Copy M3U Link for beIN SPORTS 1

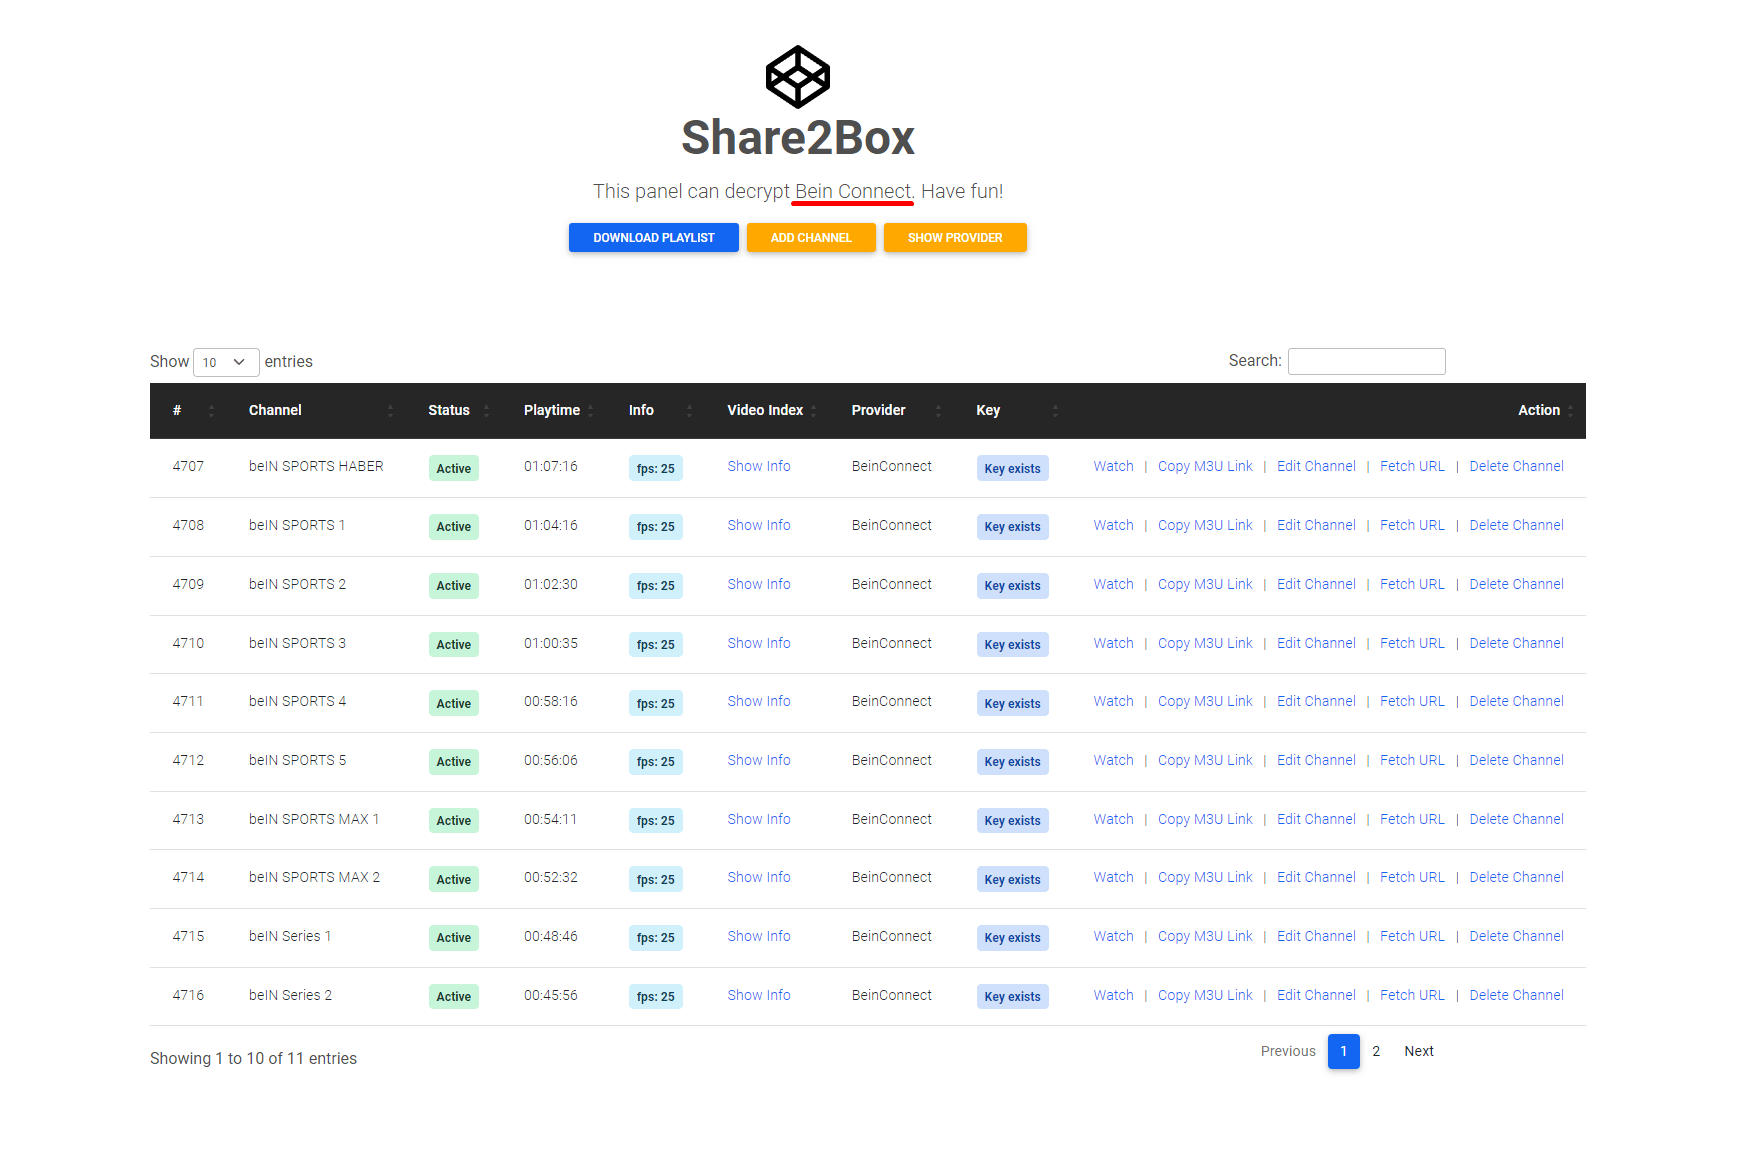1205,525
